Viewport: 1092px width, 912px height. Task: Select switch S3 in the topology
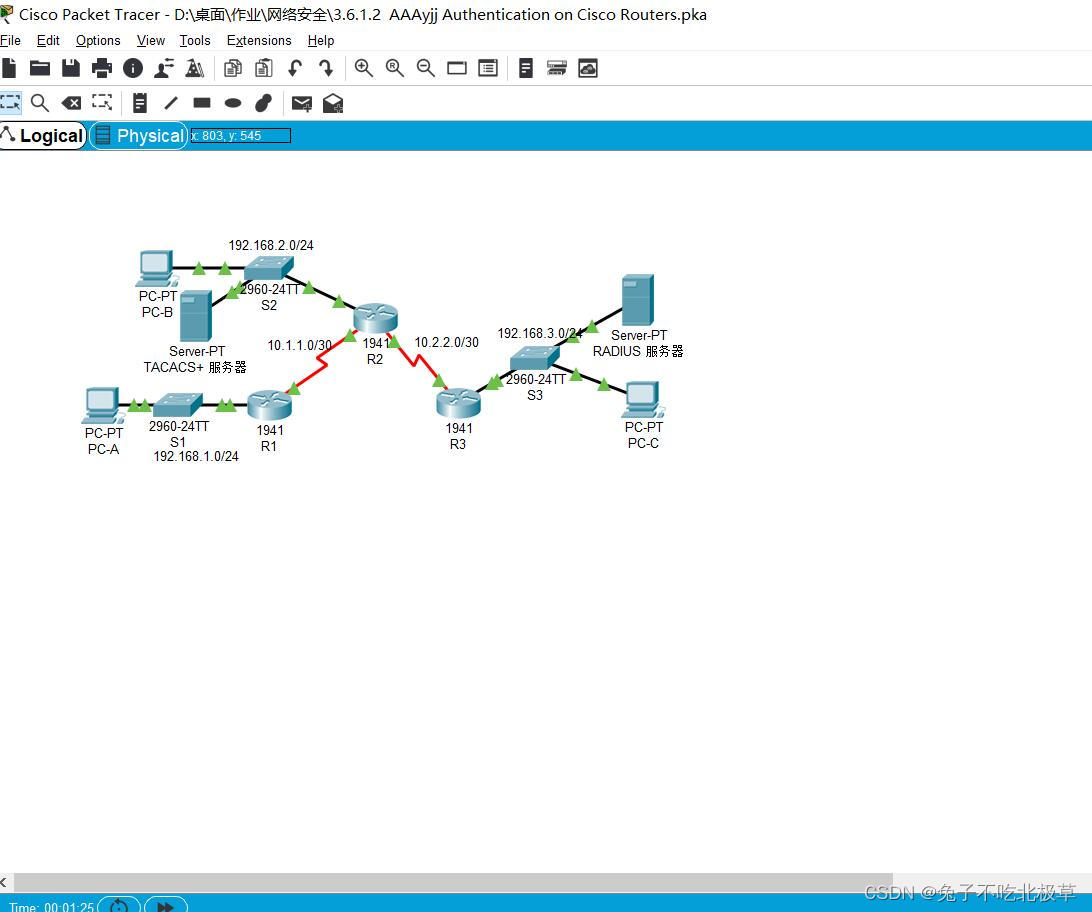[x=534, y=359]
